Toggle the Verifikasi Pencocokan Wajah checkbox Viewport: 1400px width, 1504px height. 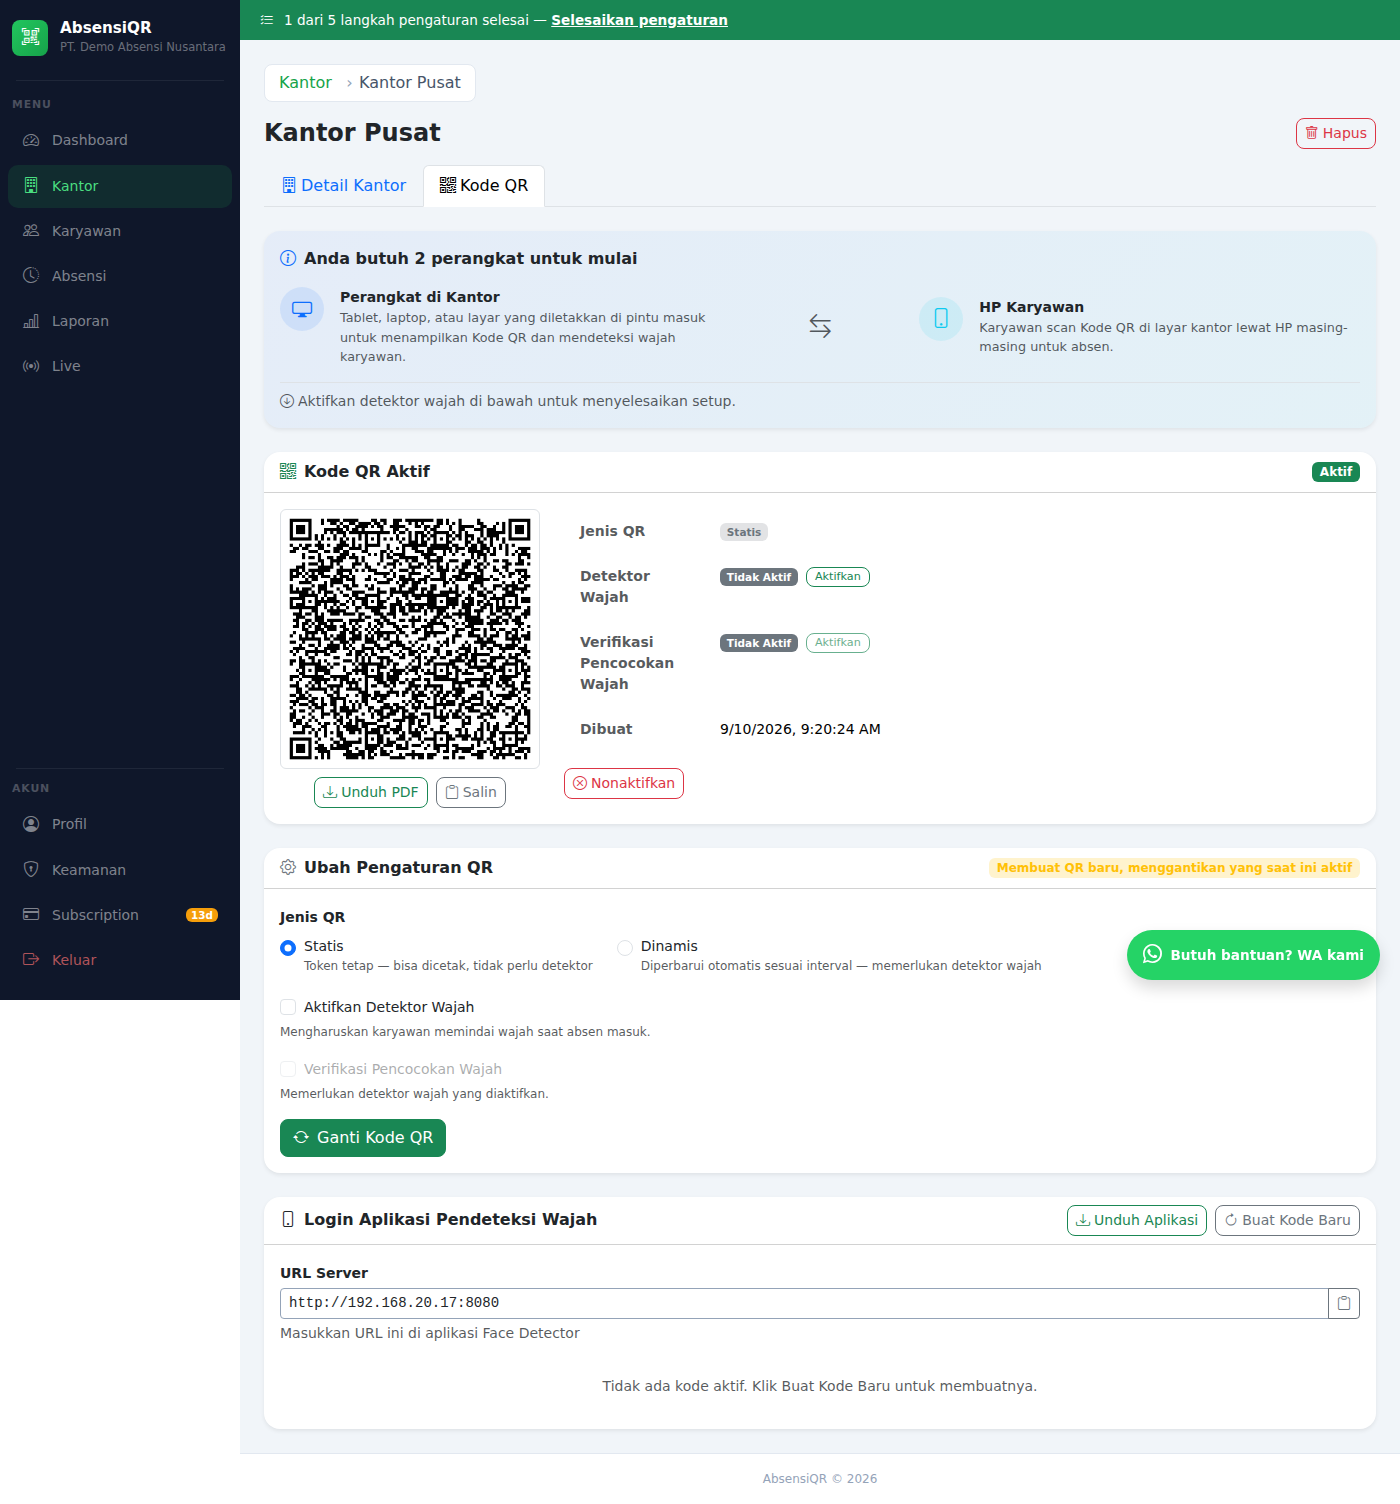288,1069
